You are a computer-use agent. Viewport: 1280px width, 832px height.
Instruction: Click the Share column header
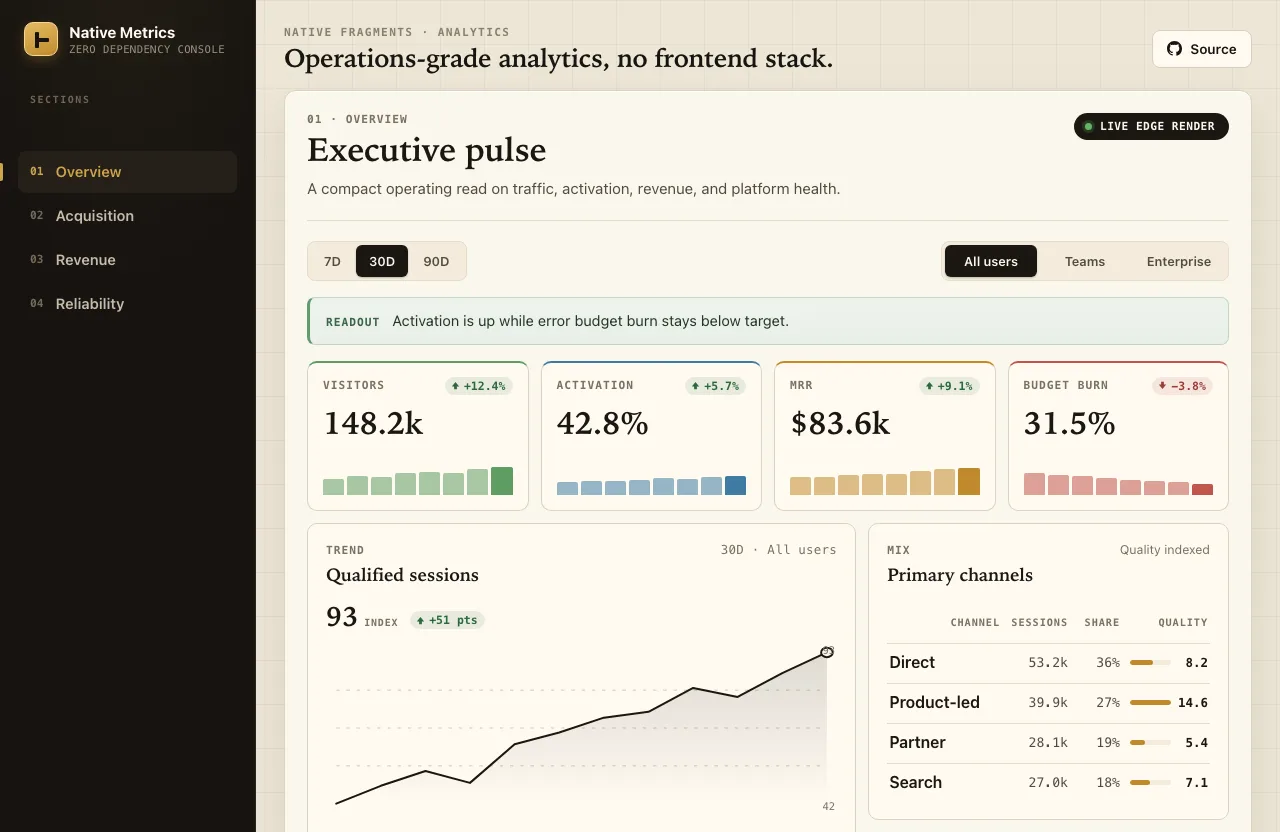click(x=1102, y=622)
